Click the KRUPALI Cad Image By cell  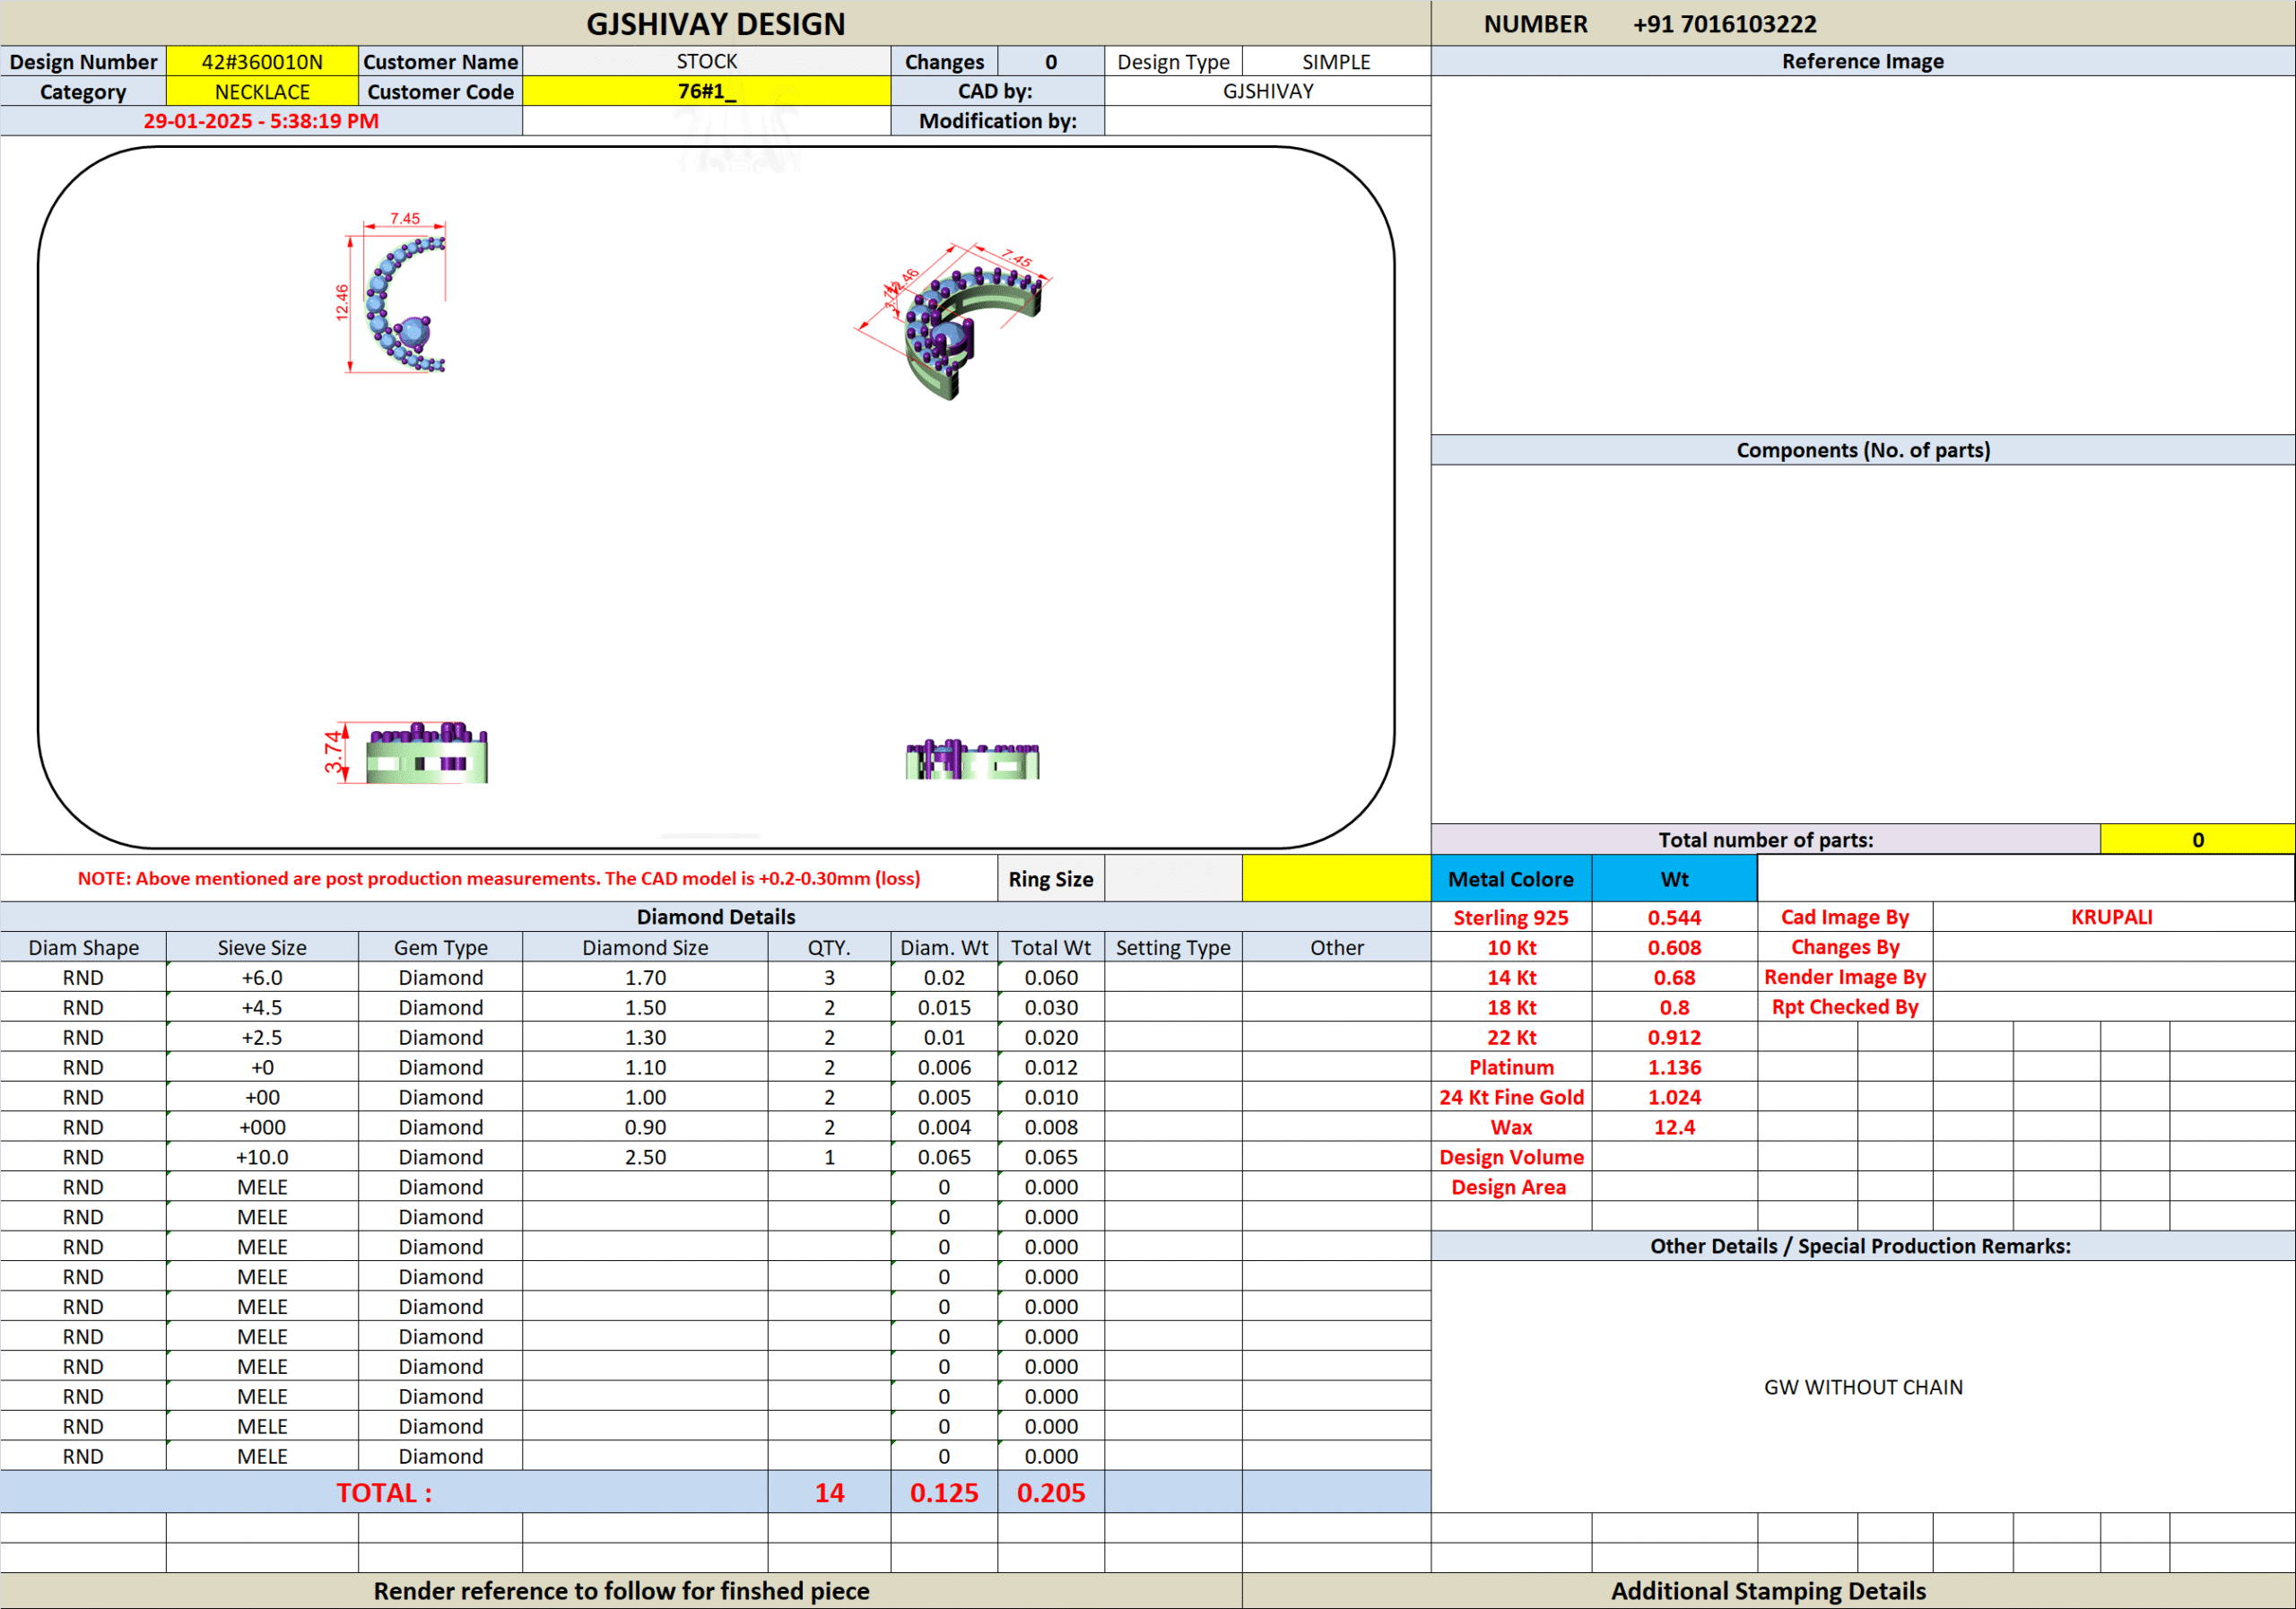point(2111,917)
